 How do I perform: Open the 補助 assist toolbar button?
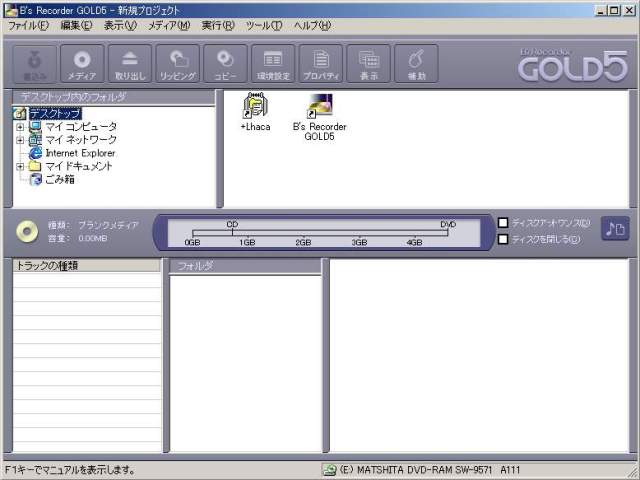pos(416,64)
